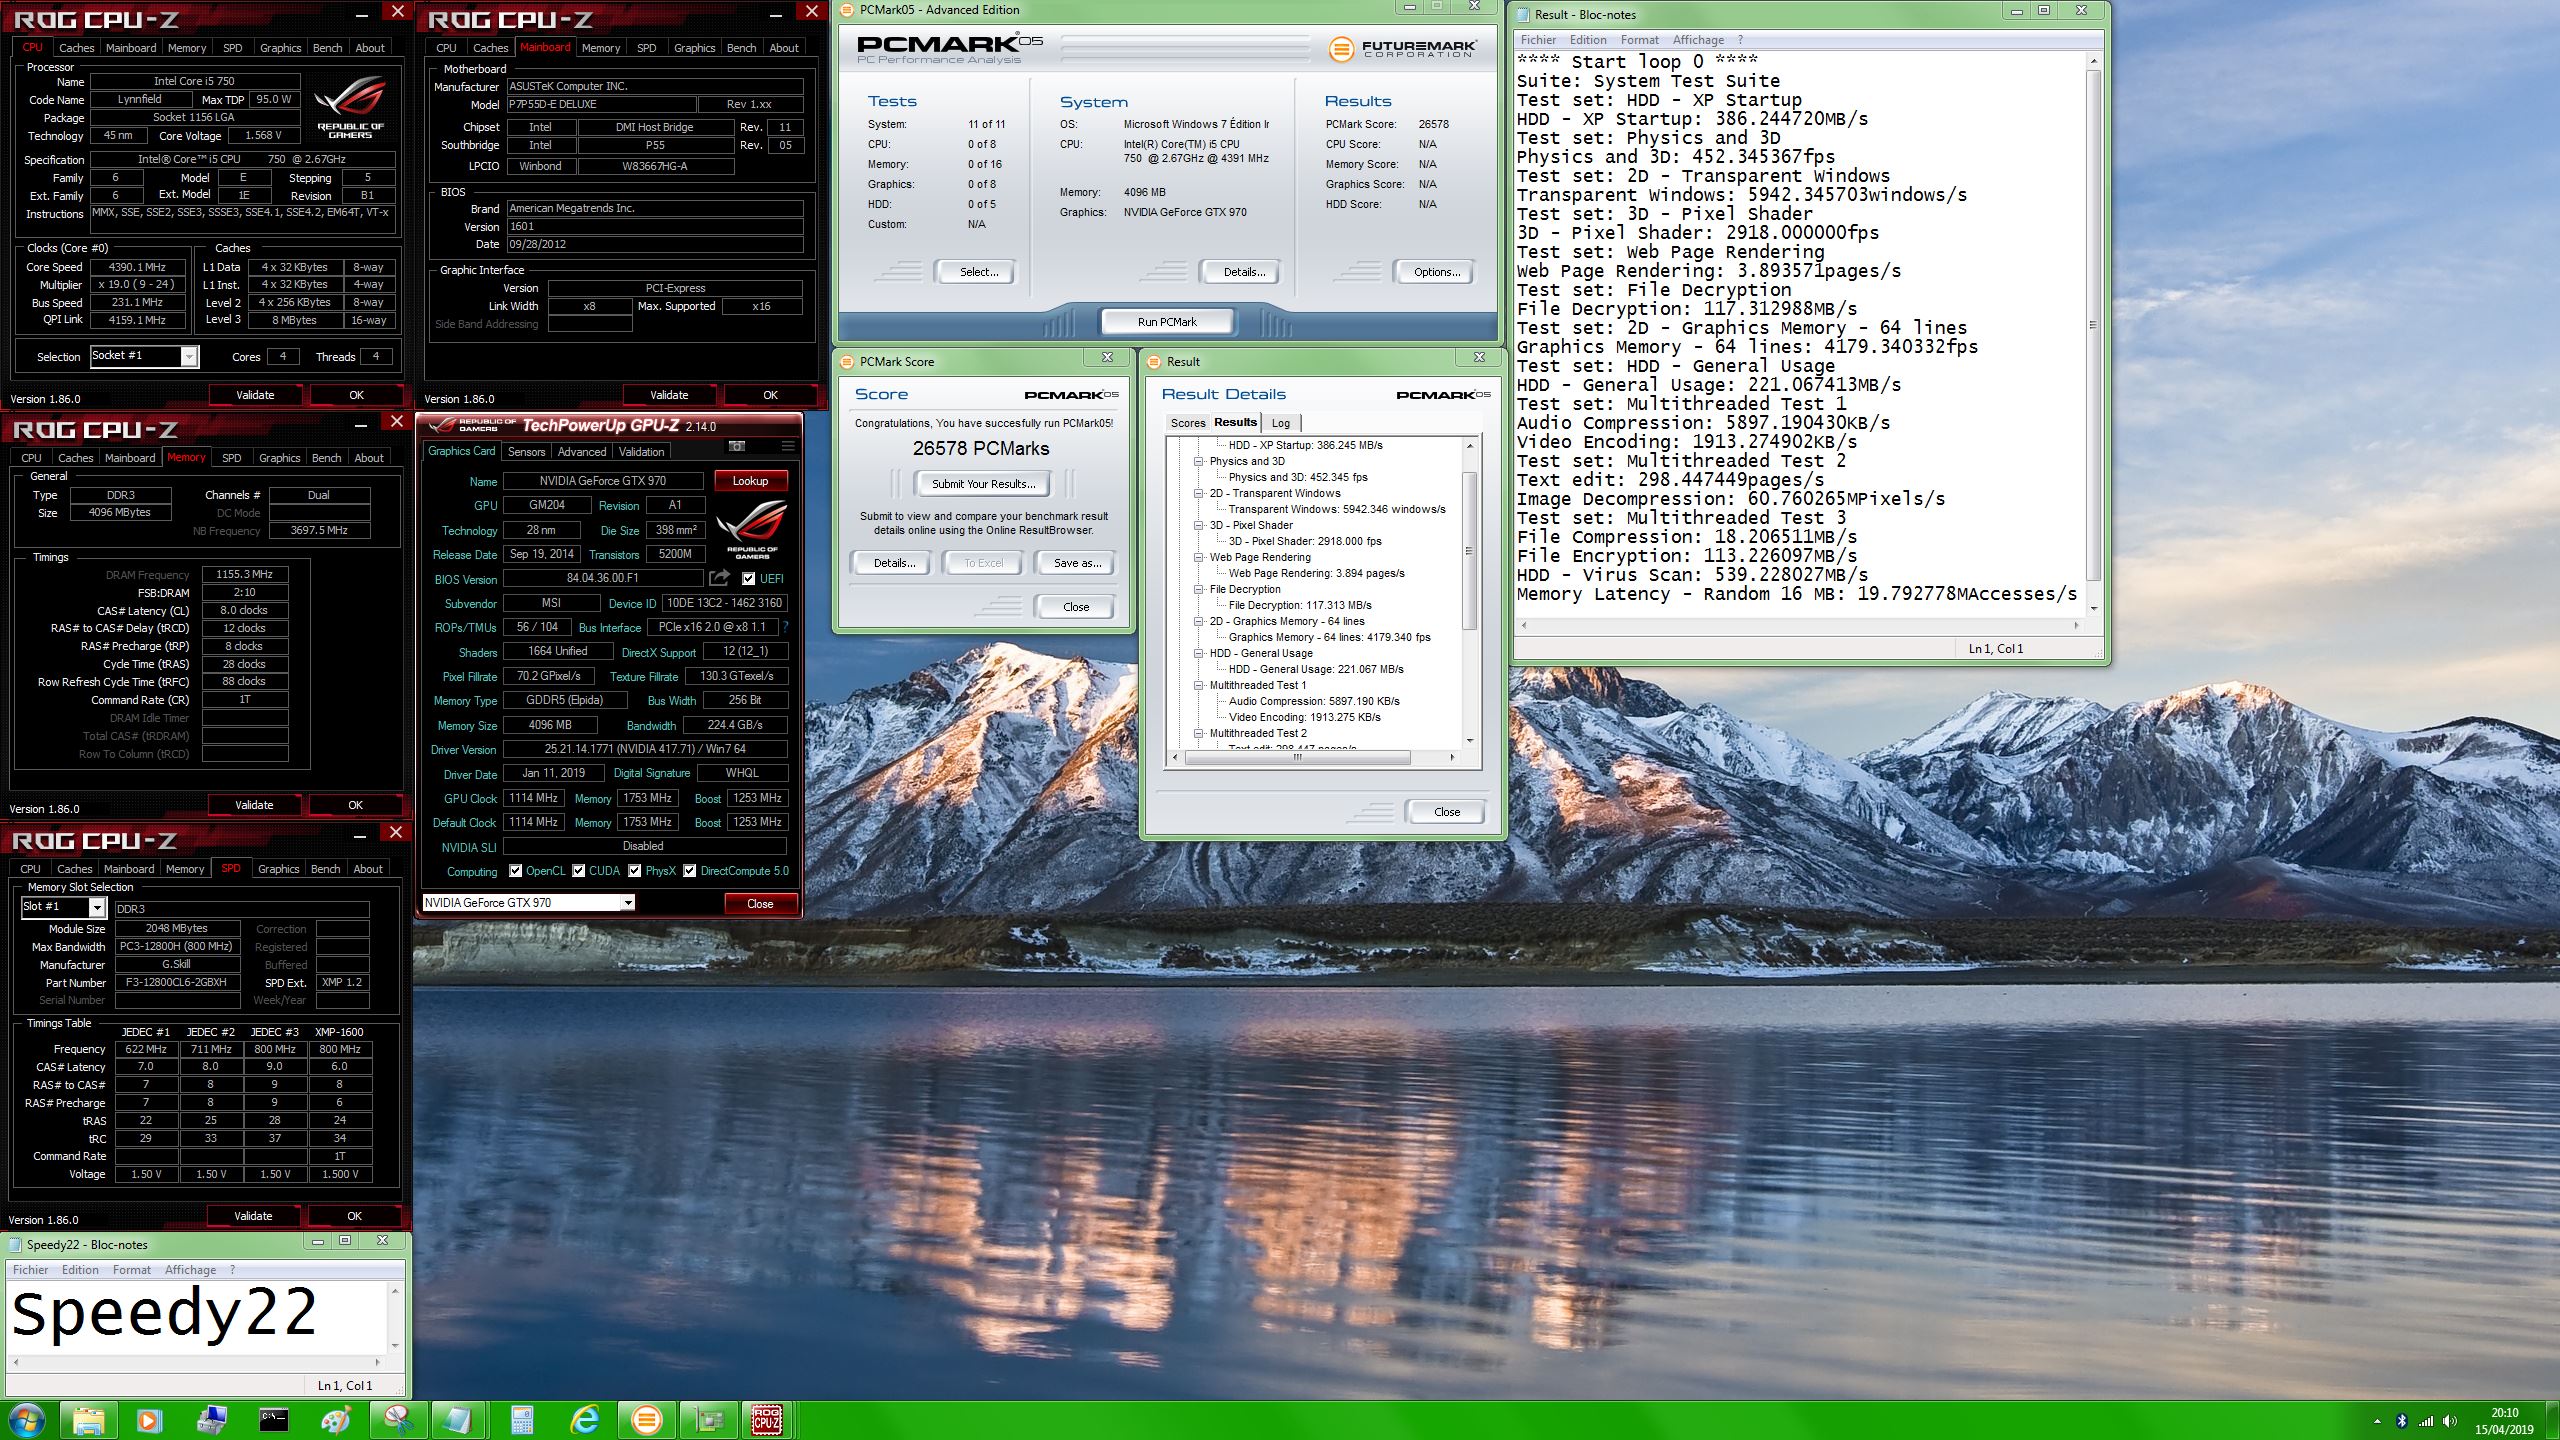Launch Windows Media Player from taskbar
This screenshot has height=1440, width=2560.
149,1420
